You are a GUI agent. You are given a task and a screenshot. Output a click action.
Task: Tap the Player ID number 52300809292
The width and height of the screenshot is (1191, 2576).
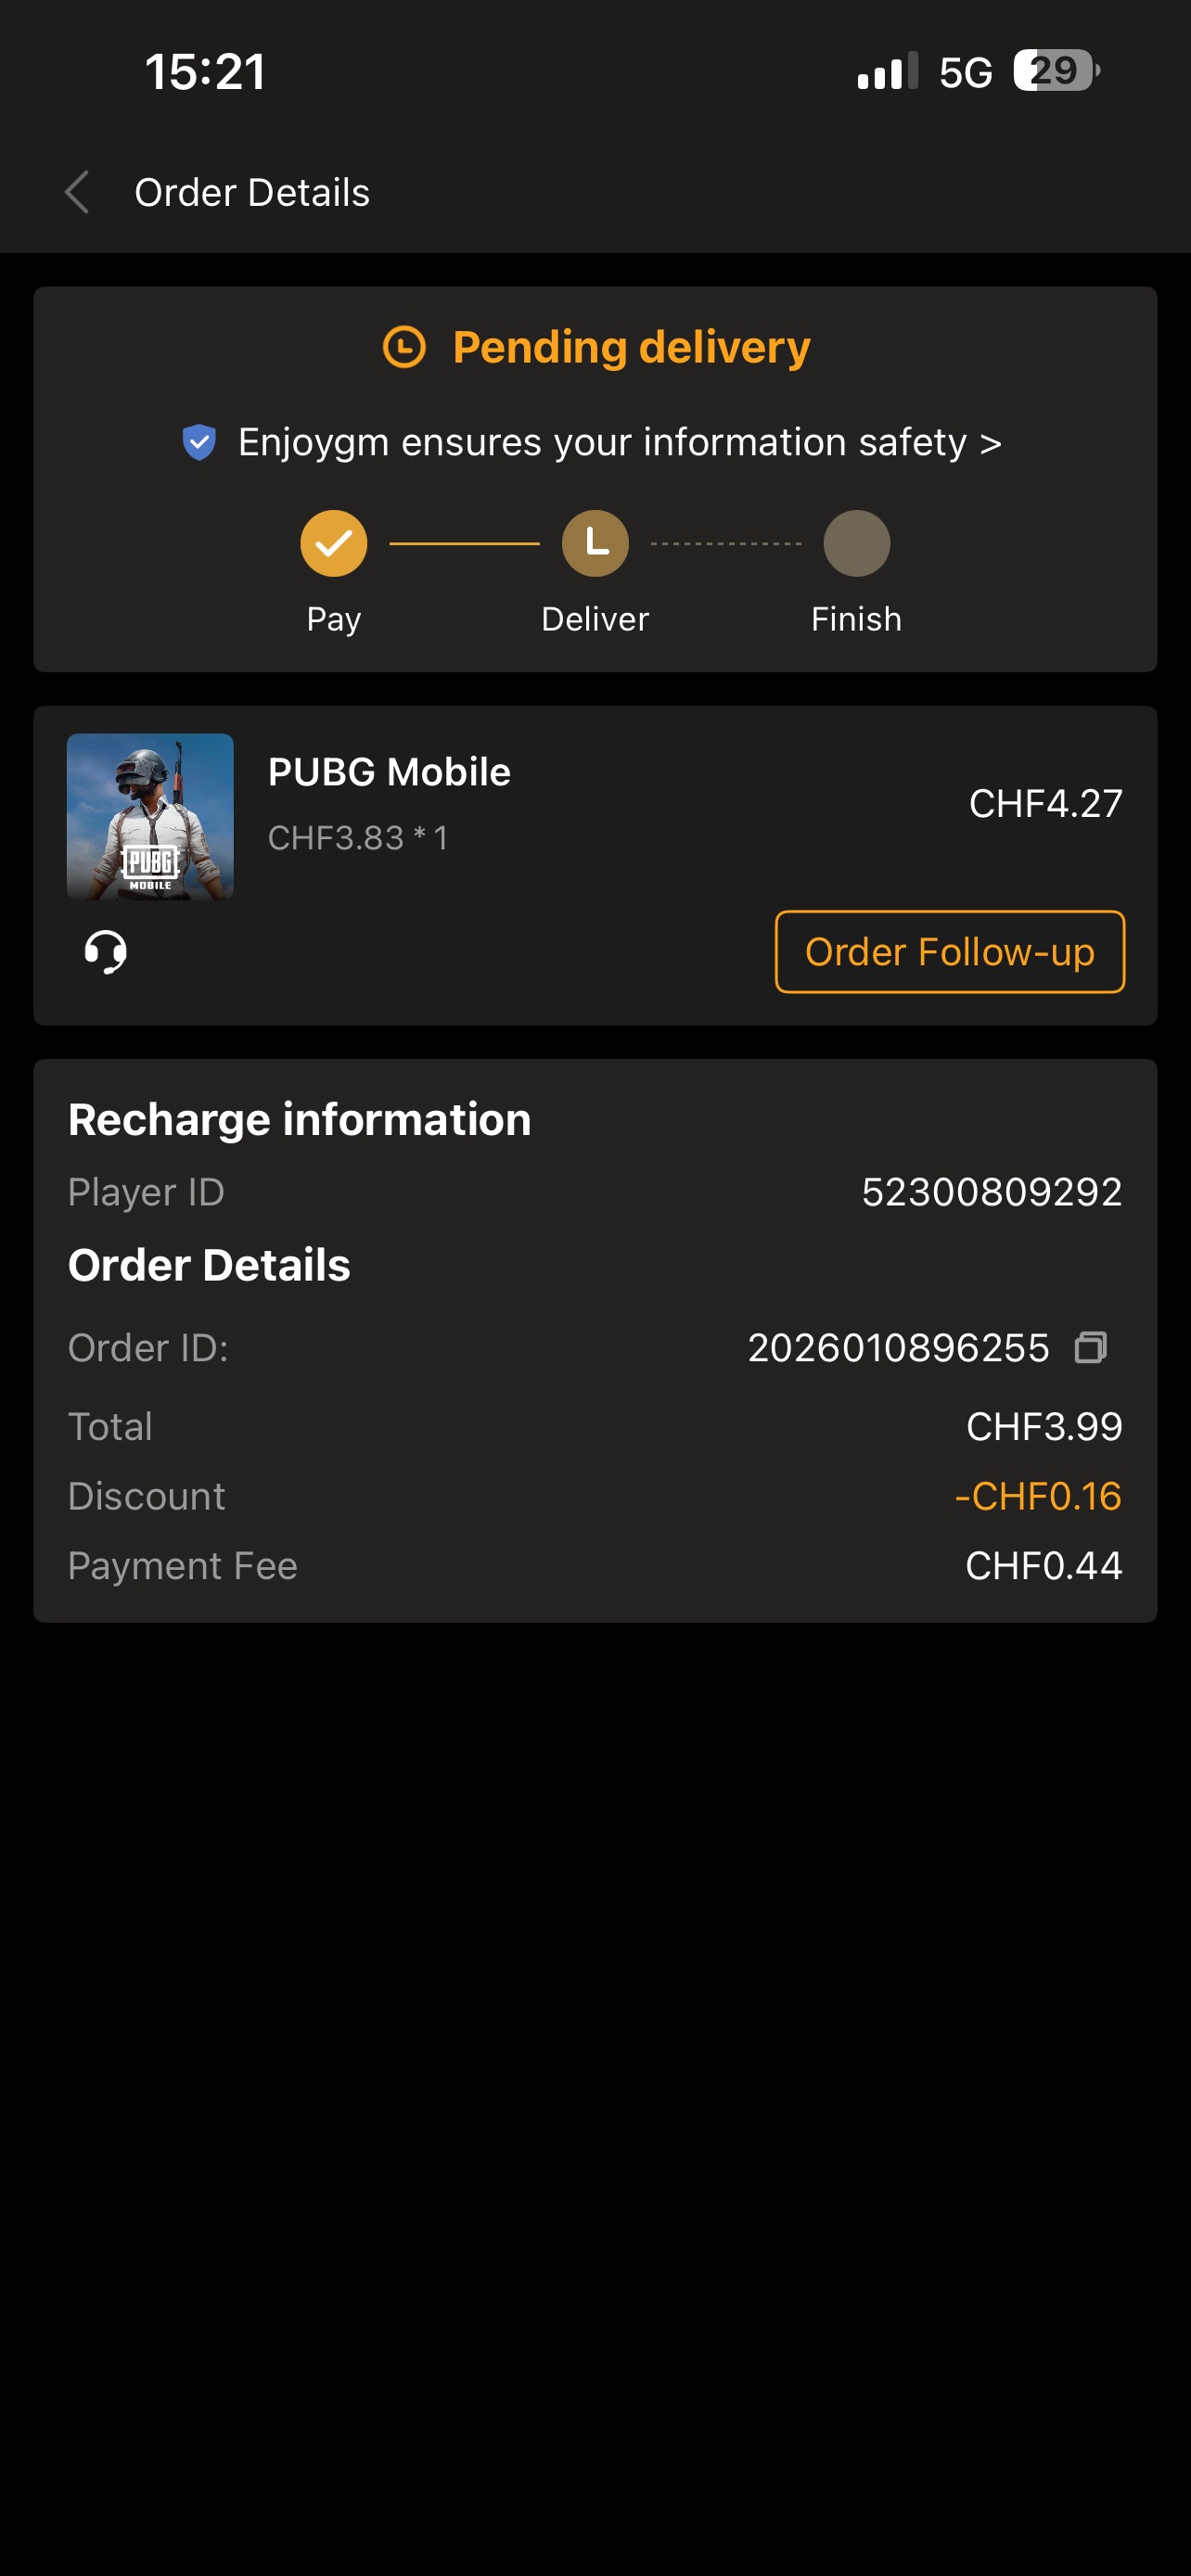point(991,1192)
